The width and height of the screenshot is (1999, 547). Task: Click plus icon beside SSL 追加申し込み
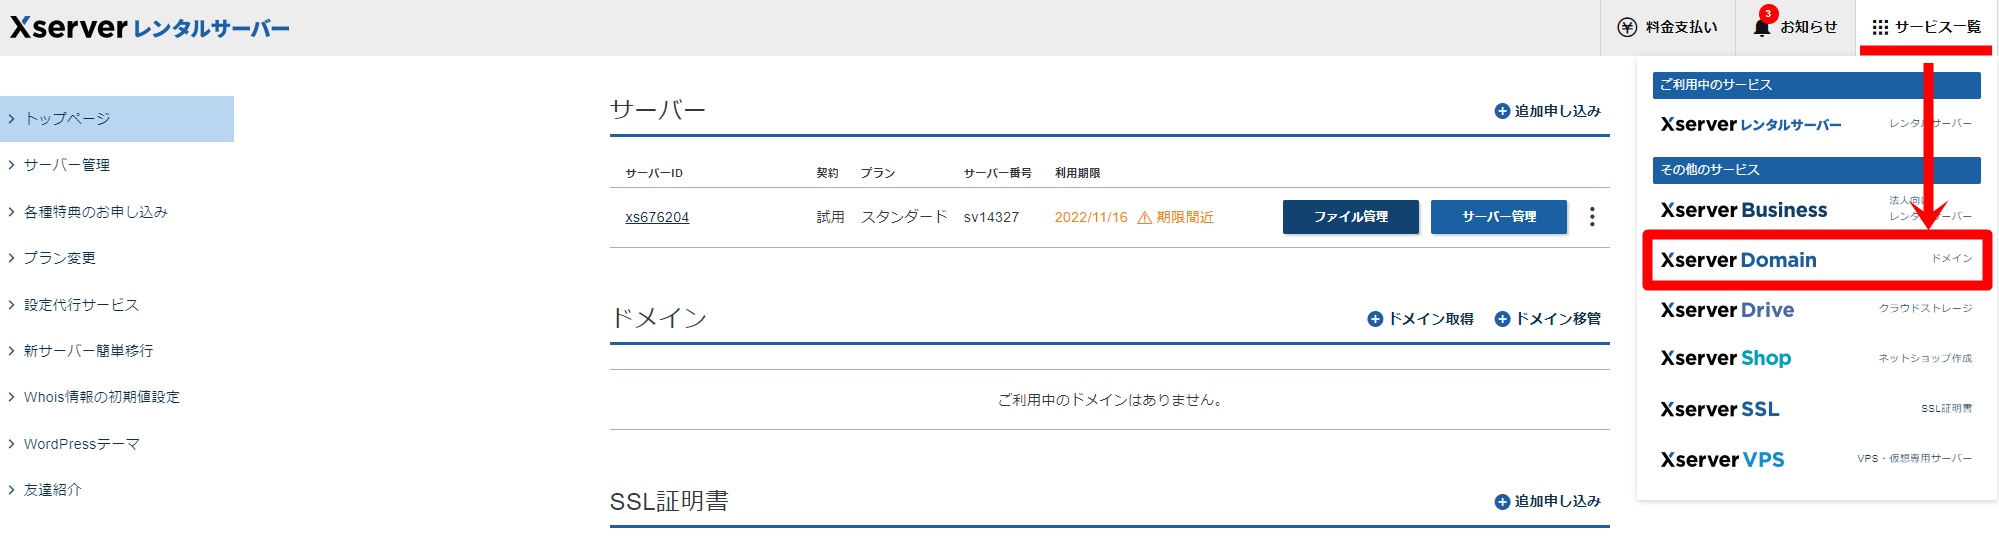click(x=1502, y=502)
